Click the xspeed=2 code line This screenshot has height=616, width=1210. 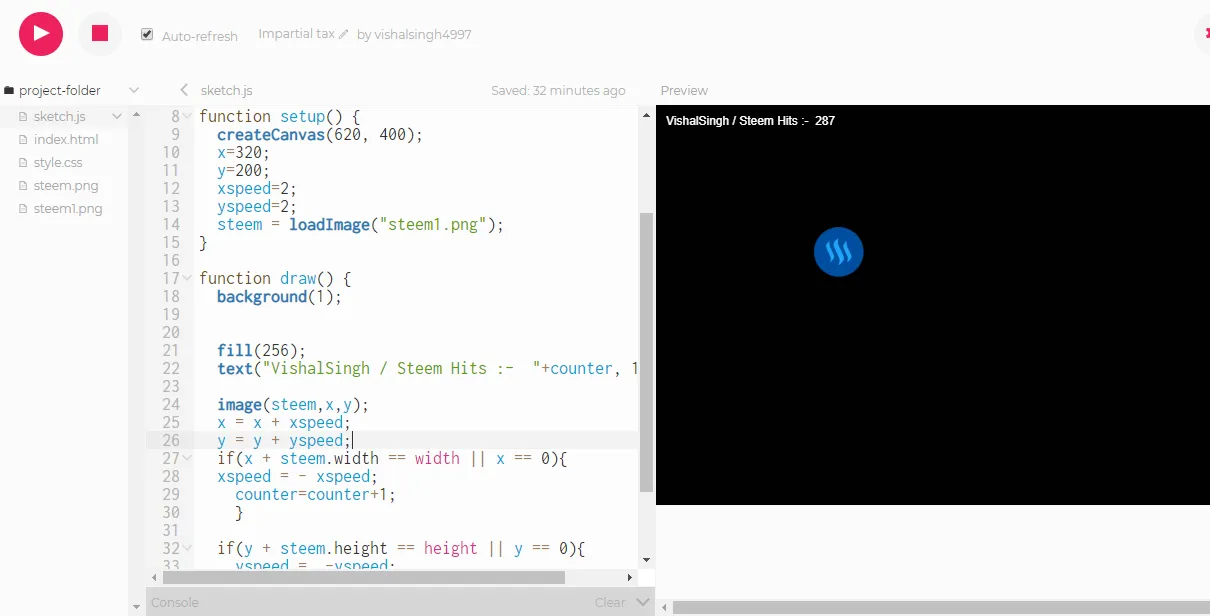[x=257, y=189]
